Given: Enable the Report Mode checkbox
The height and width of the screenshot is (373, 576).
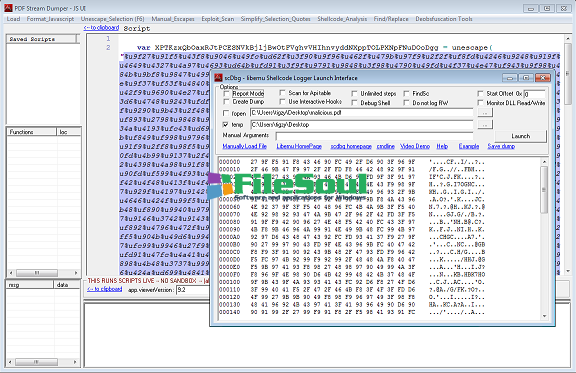Looking at the screenshot, I should pyautogui.click(x=226, y=93).
